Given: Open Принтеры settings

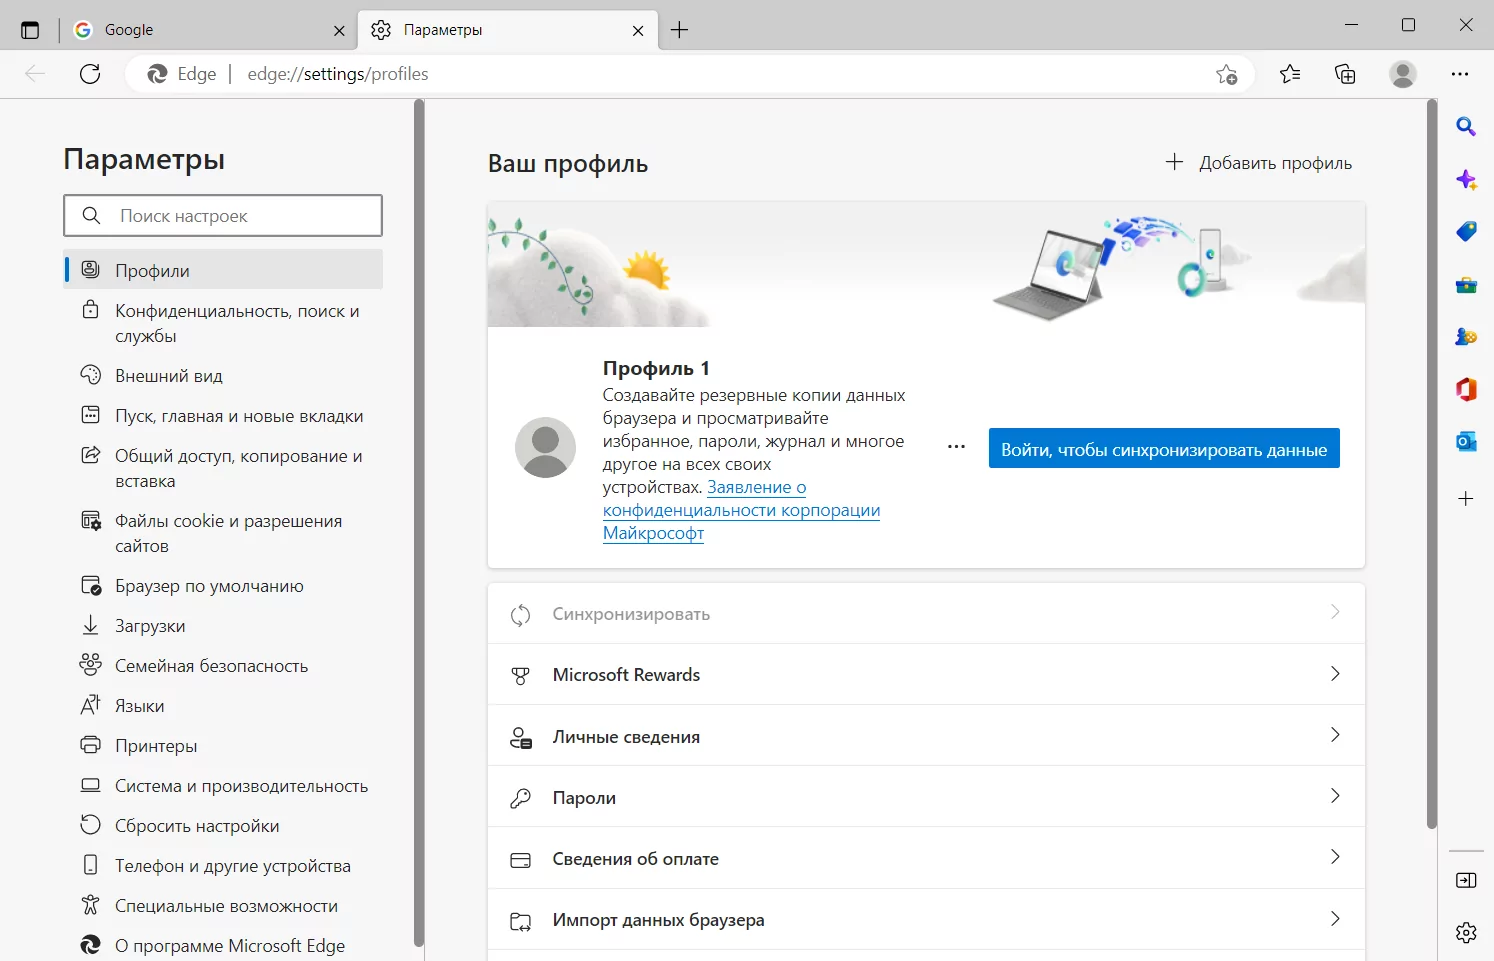Looking at the screenshot, I should point(223,745).
